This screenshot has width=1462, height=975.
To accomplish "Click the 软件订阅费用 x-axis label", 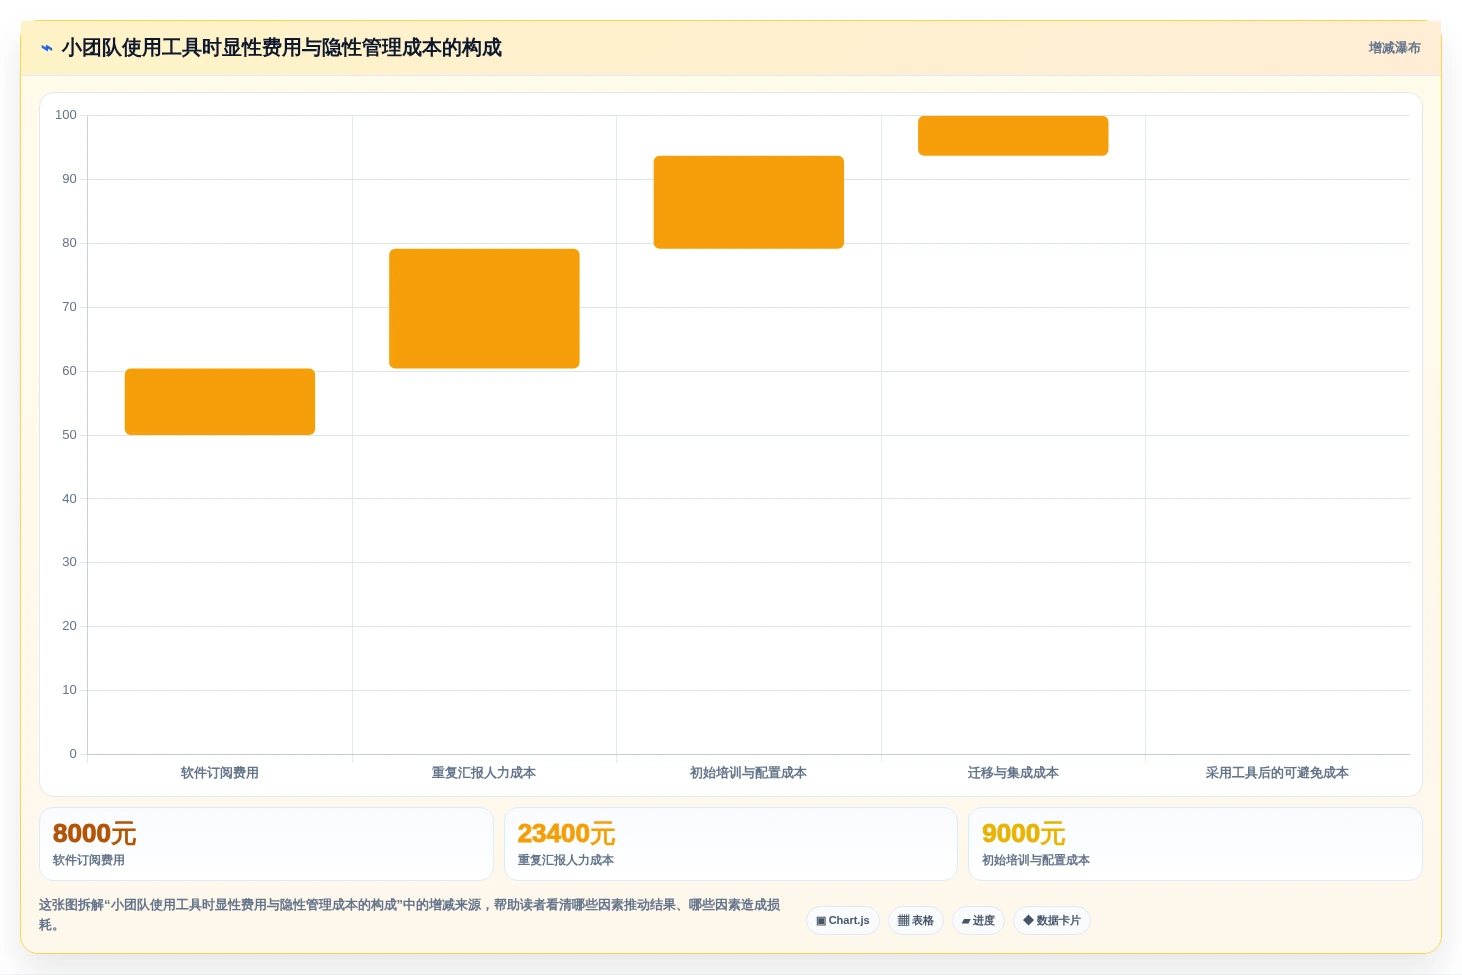I will pos(220,773).
